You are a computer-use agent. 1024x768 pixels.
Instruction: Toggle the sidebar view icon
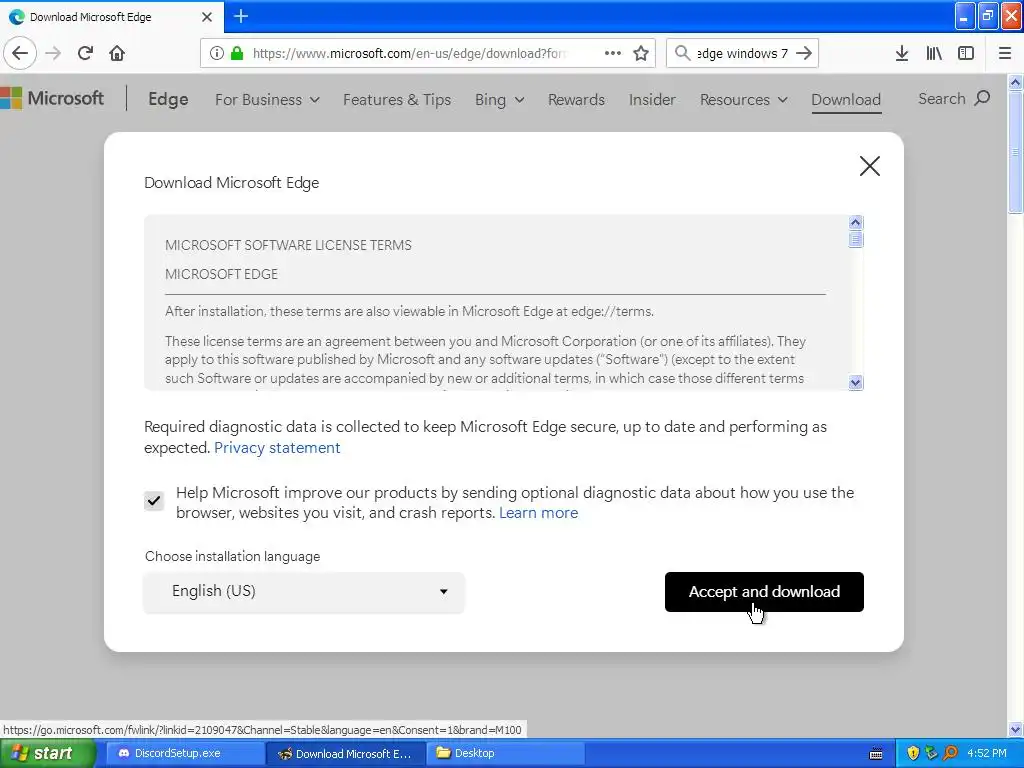(x=966, y=53)
